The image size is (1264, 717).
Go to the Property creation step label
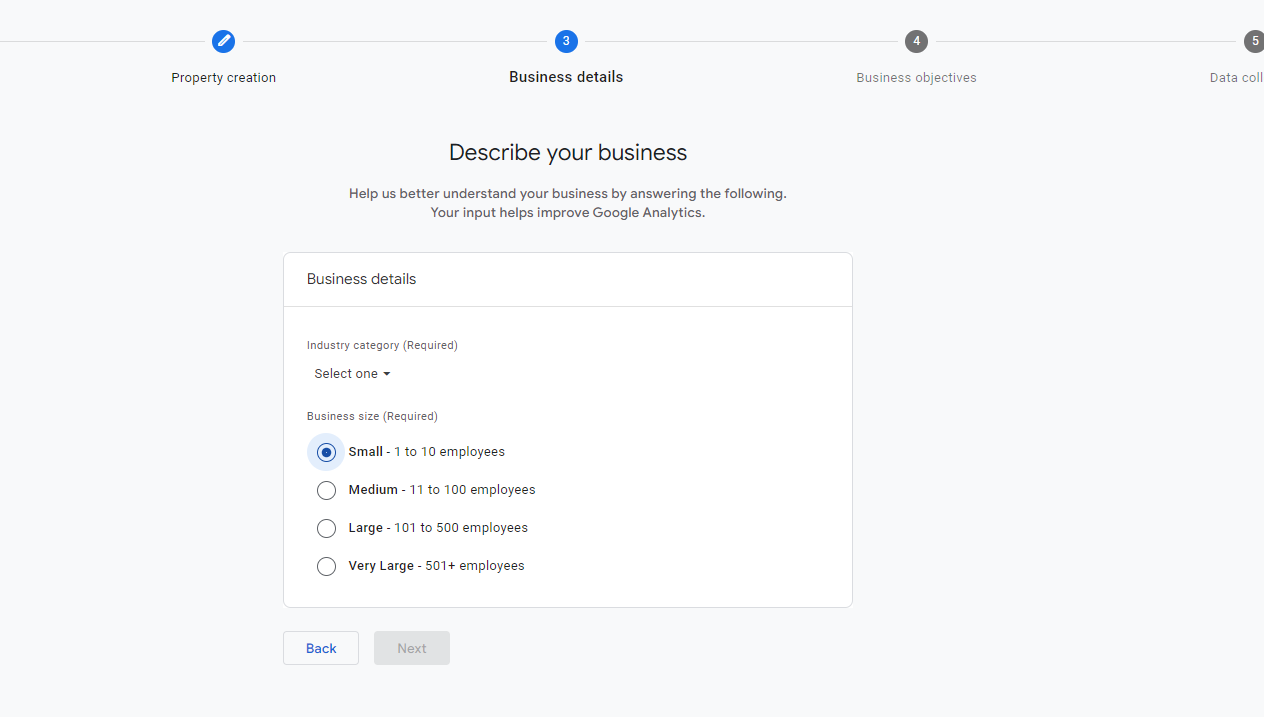223,78
